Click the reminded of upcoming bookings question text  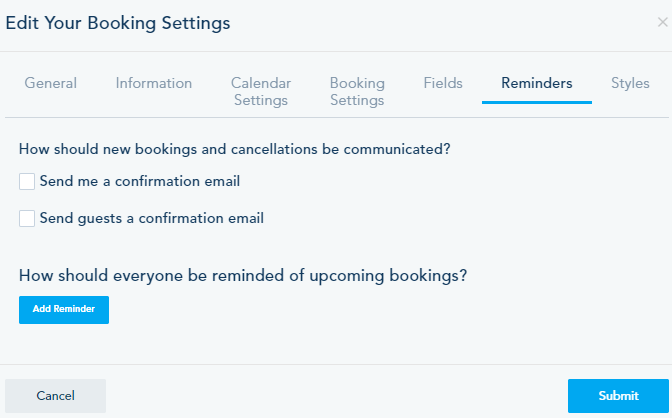pos(243,275)
